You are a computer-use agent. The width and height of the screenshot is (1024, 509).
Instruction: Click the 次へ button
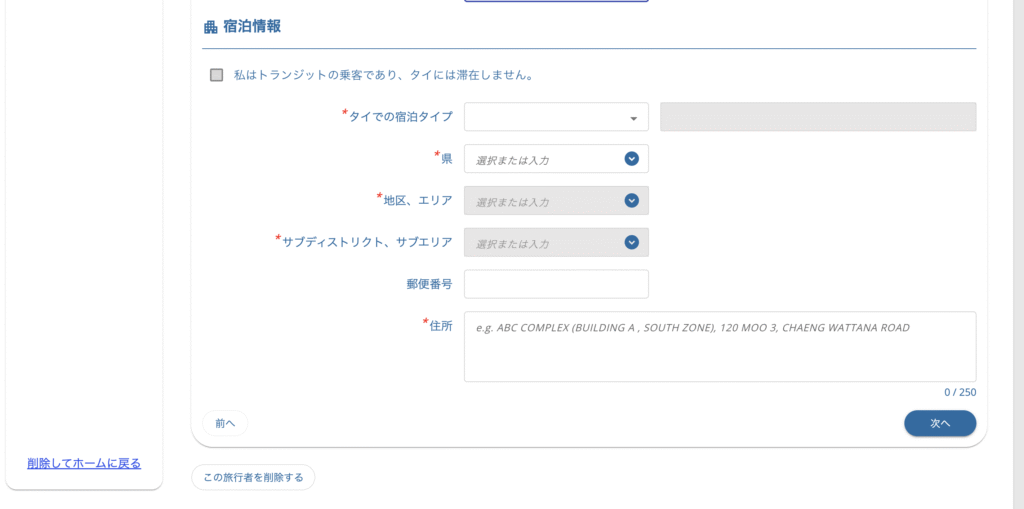(x=940, y=423)
